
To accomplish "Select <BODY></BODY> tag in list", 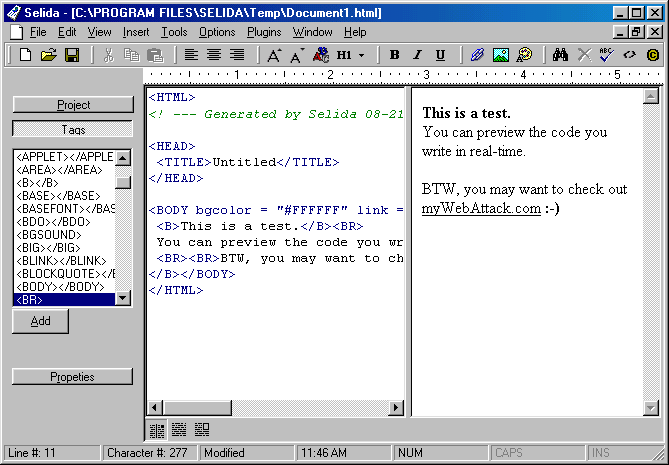I will click(65, 287).
